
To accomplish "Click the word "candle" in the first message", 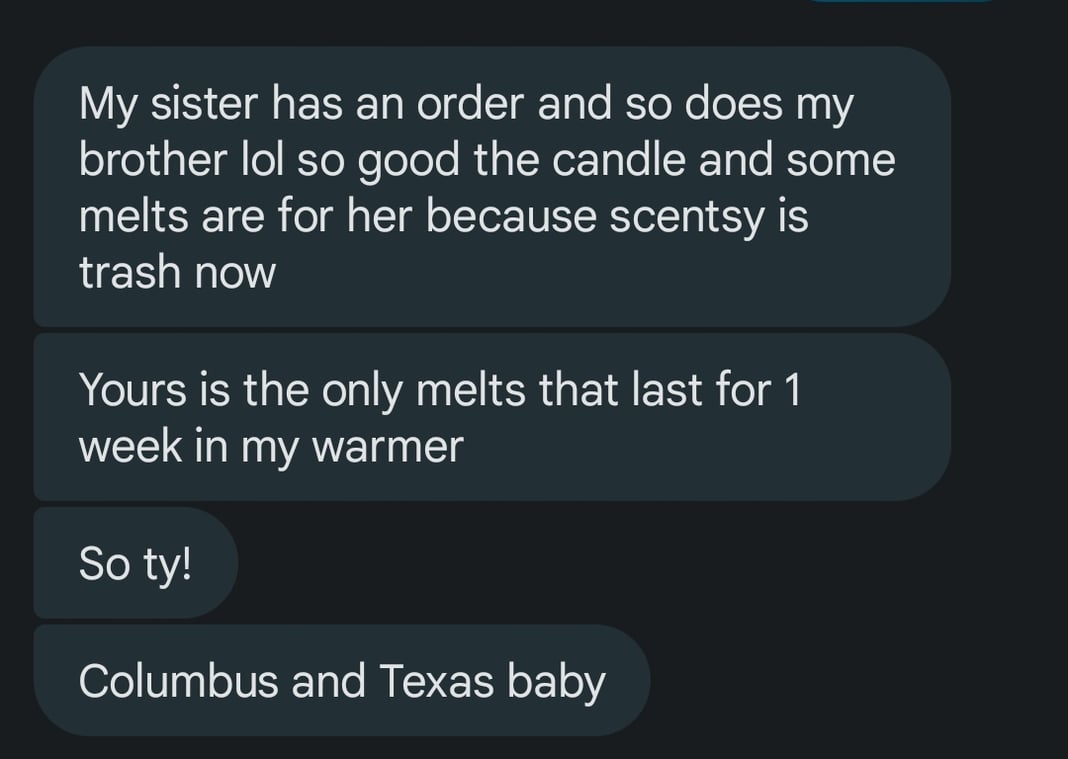I will (x=618, y=159).
